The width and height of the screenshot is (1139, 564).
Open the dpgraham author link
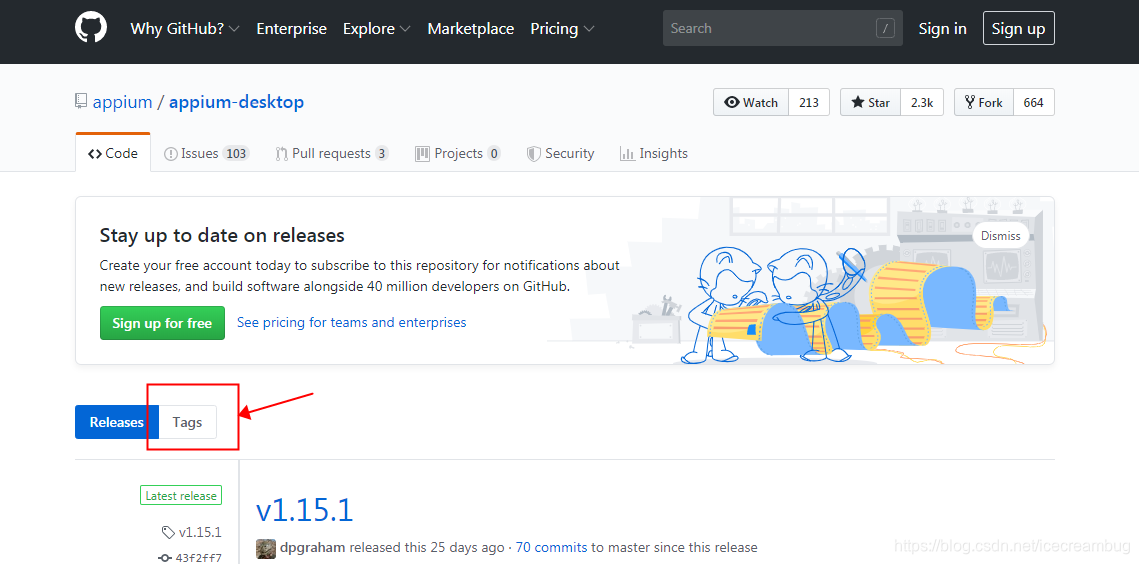tap(312, 547)
